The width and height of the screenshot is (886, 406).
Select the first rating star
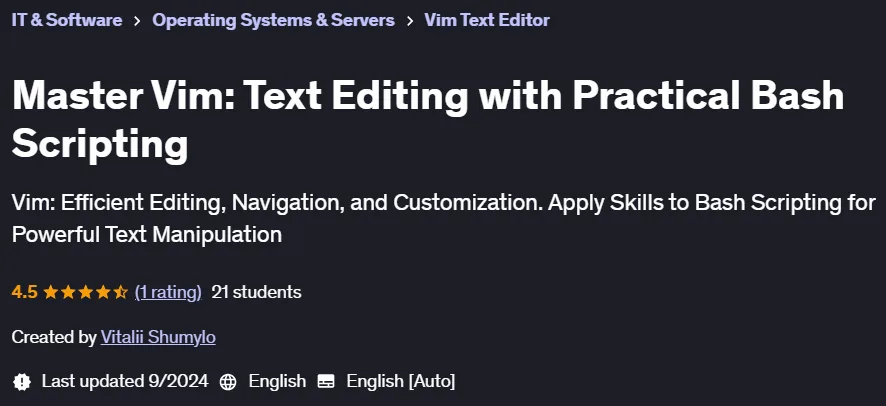(x=51, y=292)
